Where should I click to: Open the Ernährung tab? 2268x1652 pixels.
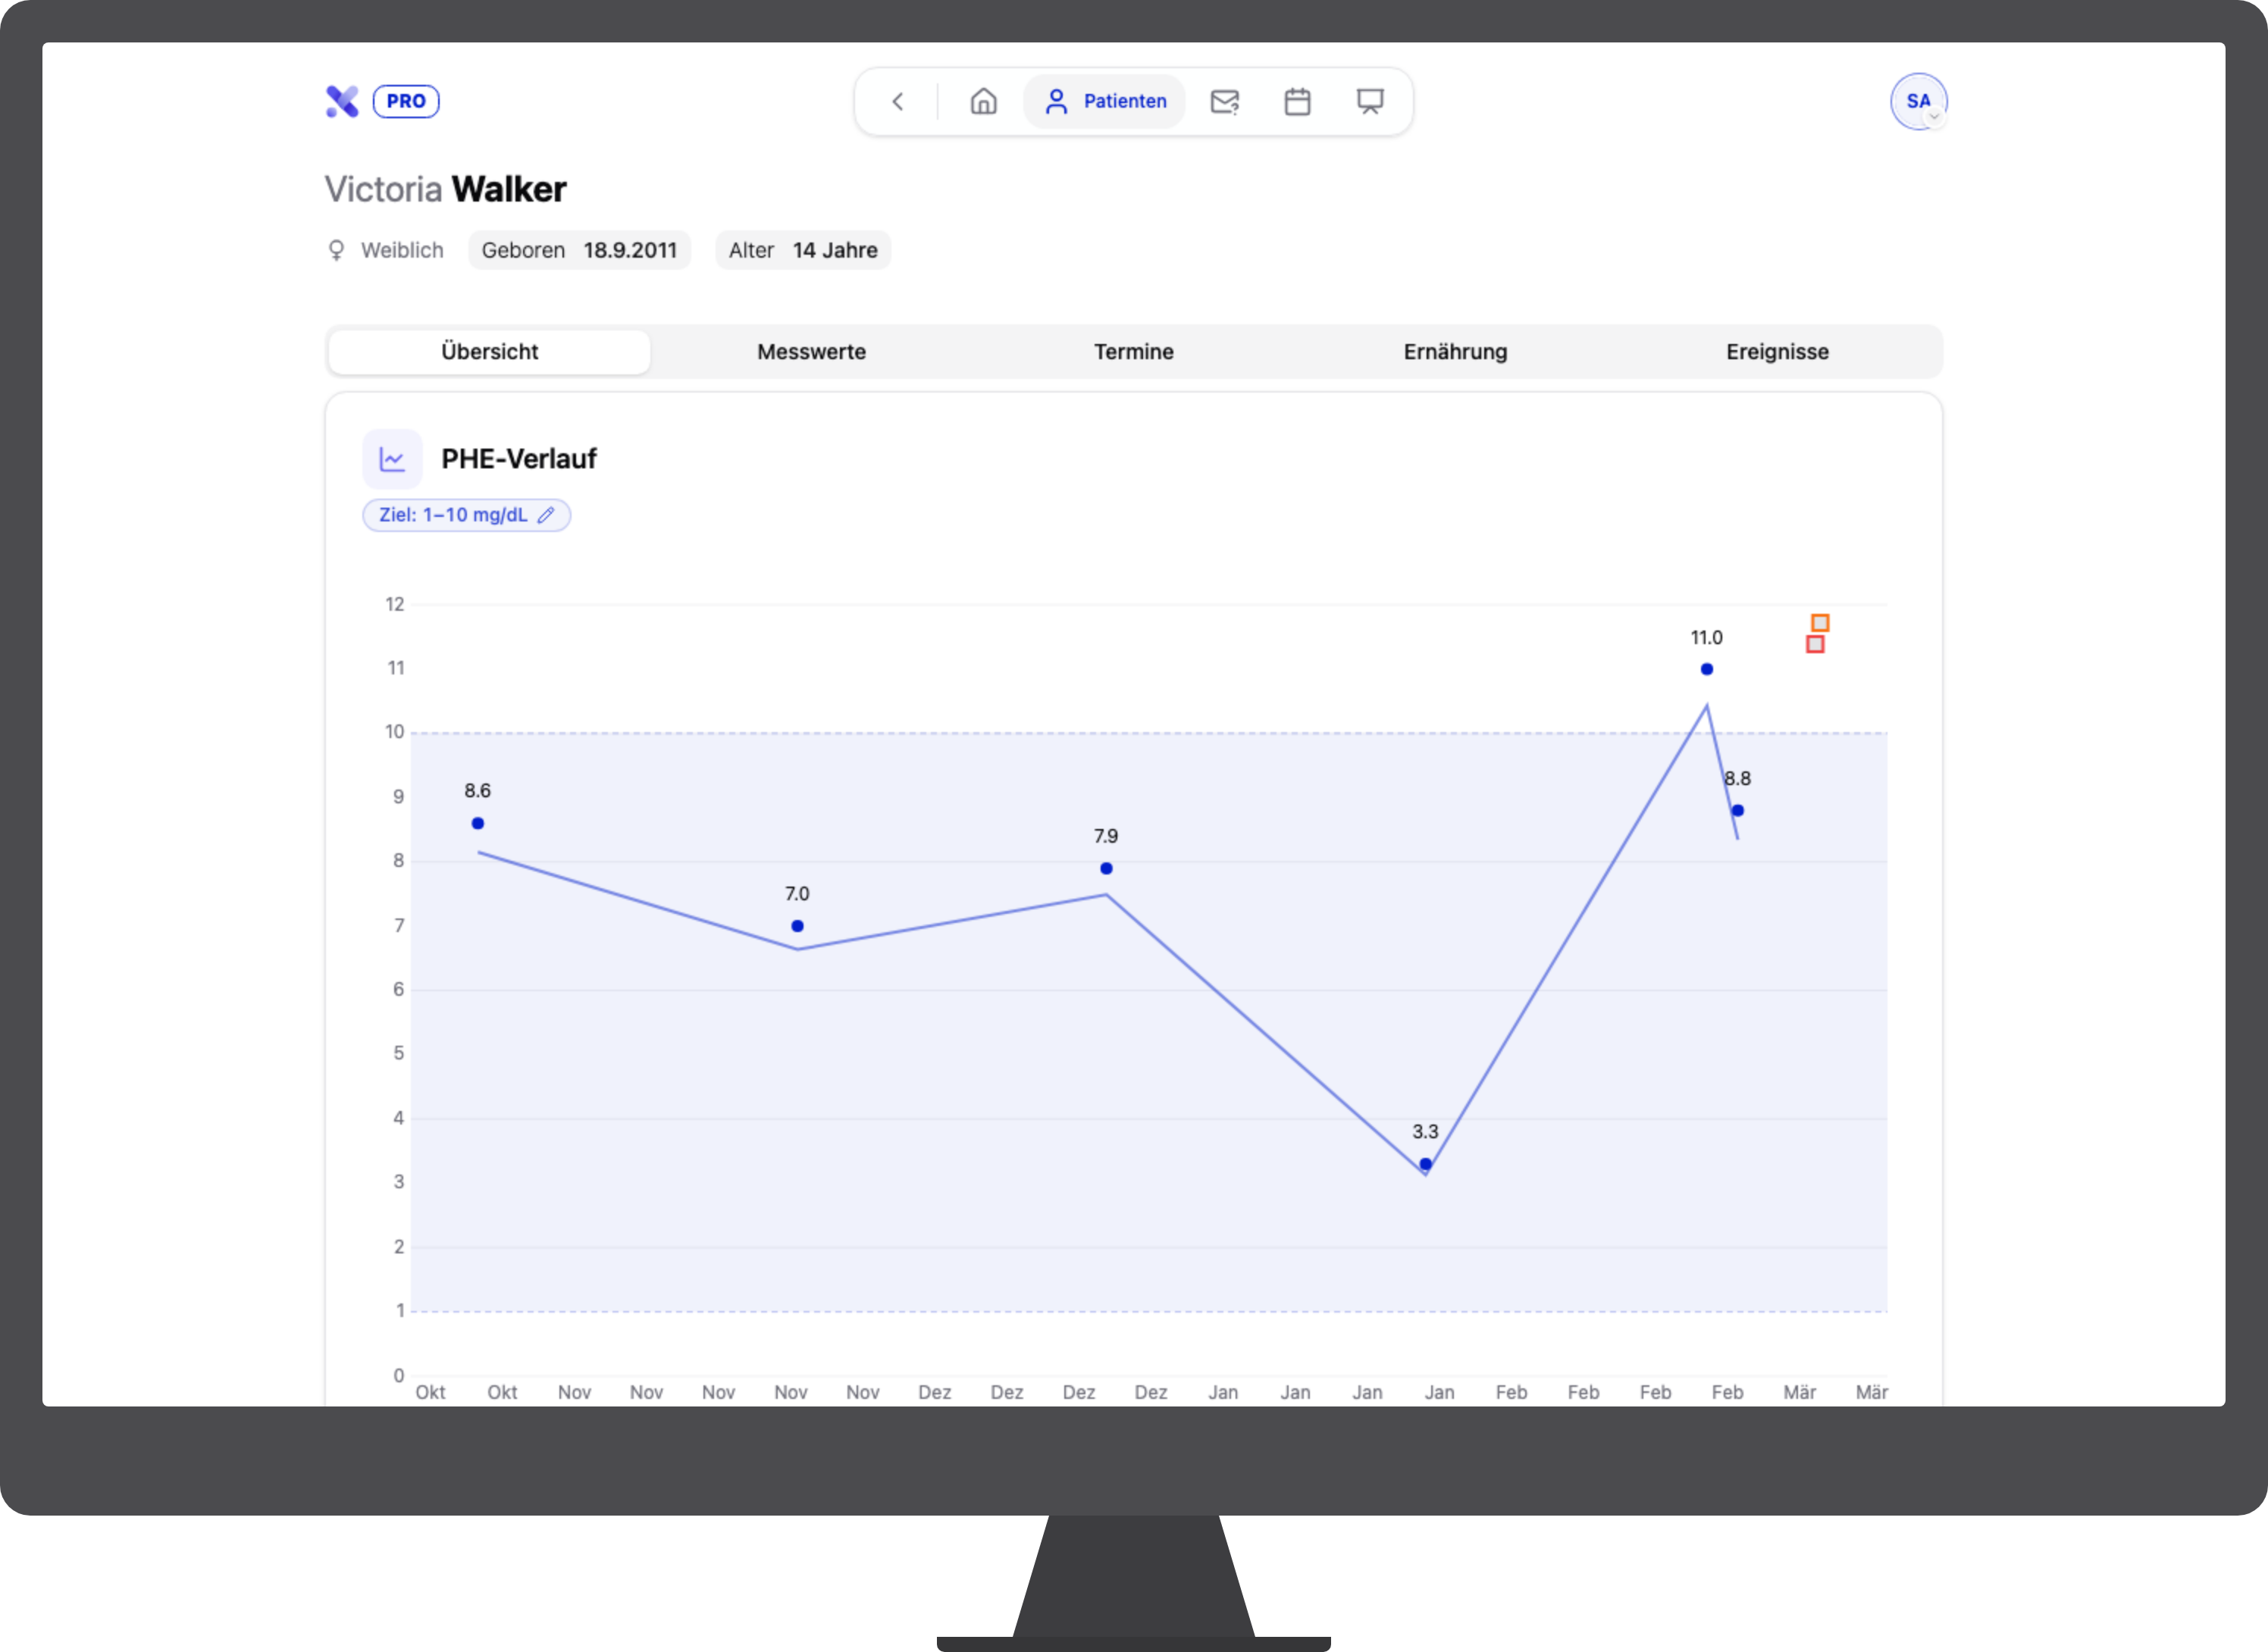(x=1455, y=352)
